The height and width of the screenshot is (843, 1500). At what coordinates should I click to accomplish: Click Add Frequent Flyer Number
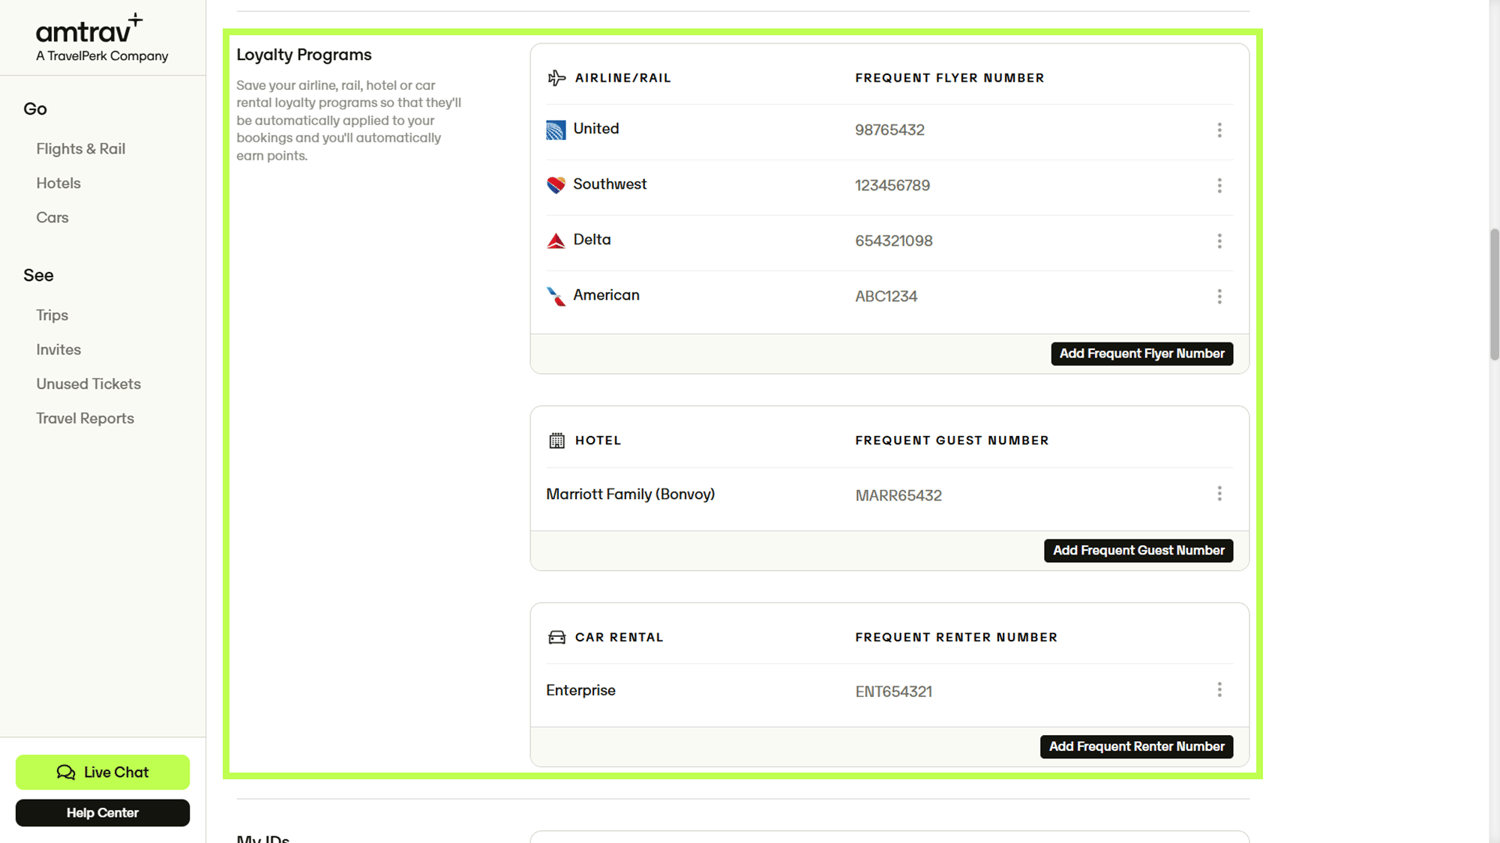[x=1141, y=353]
